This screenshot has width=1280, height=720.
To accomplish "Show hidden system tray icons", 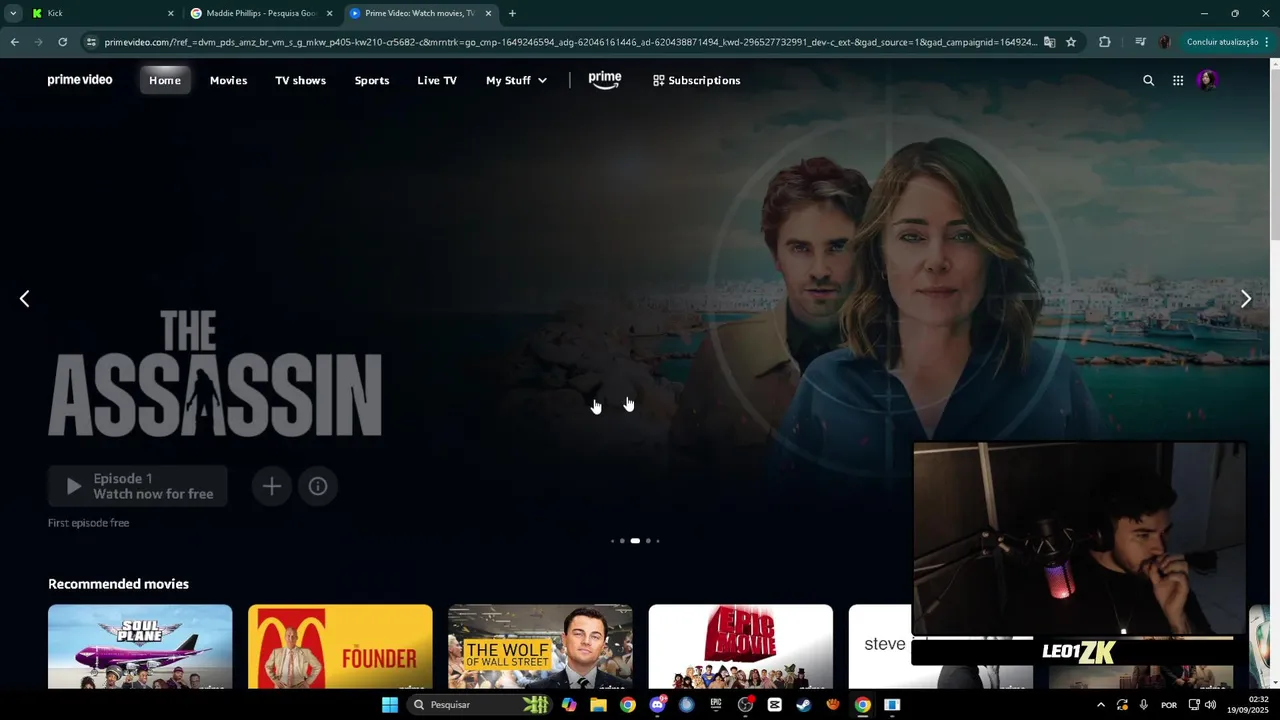I will tap(1101, 705).
